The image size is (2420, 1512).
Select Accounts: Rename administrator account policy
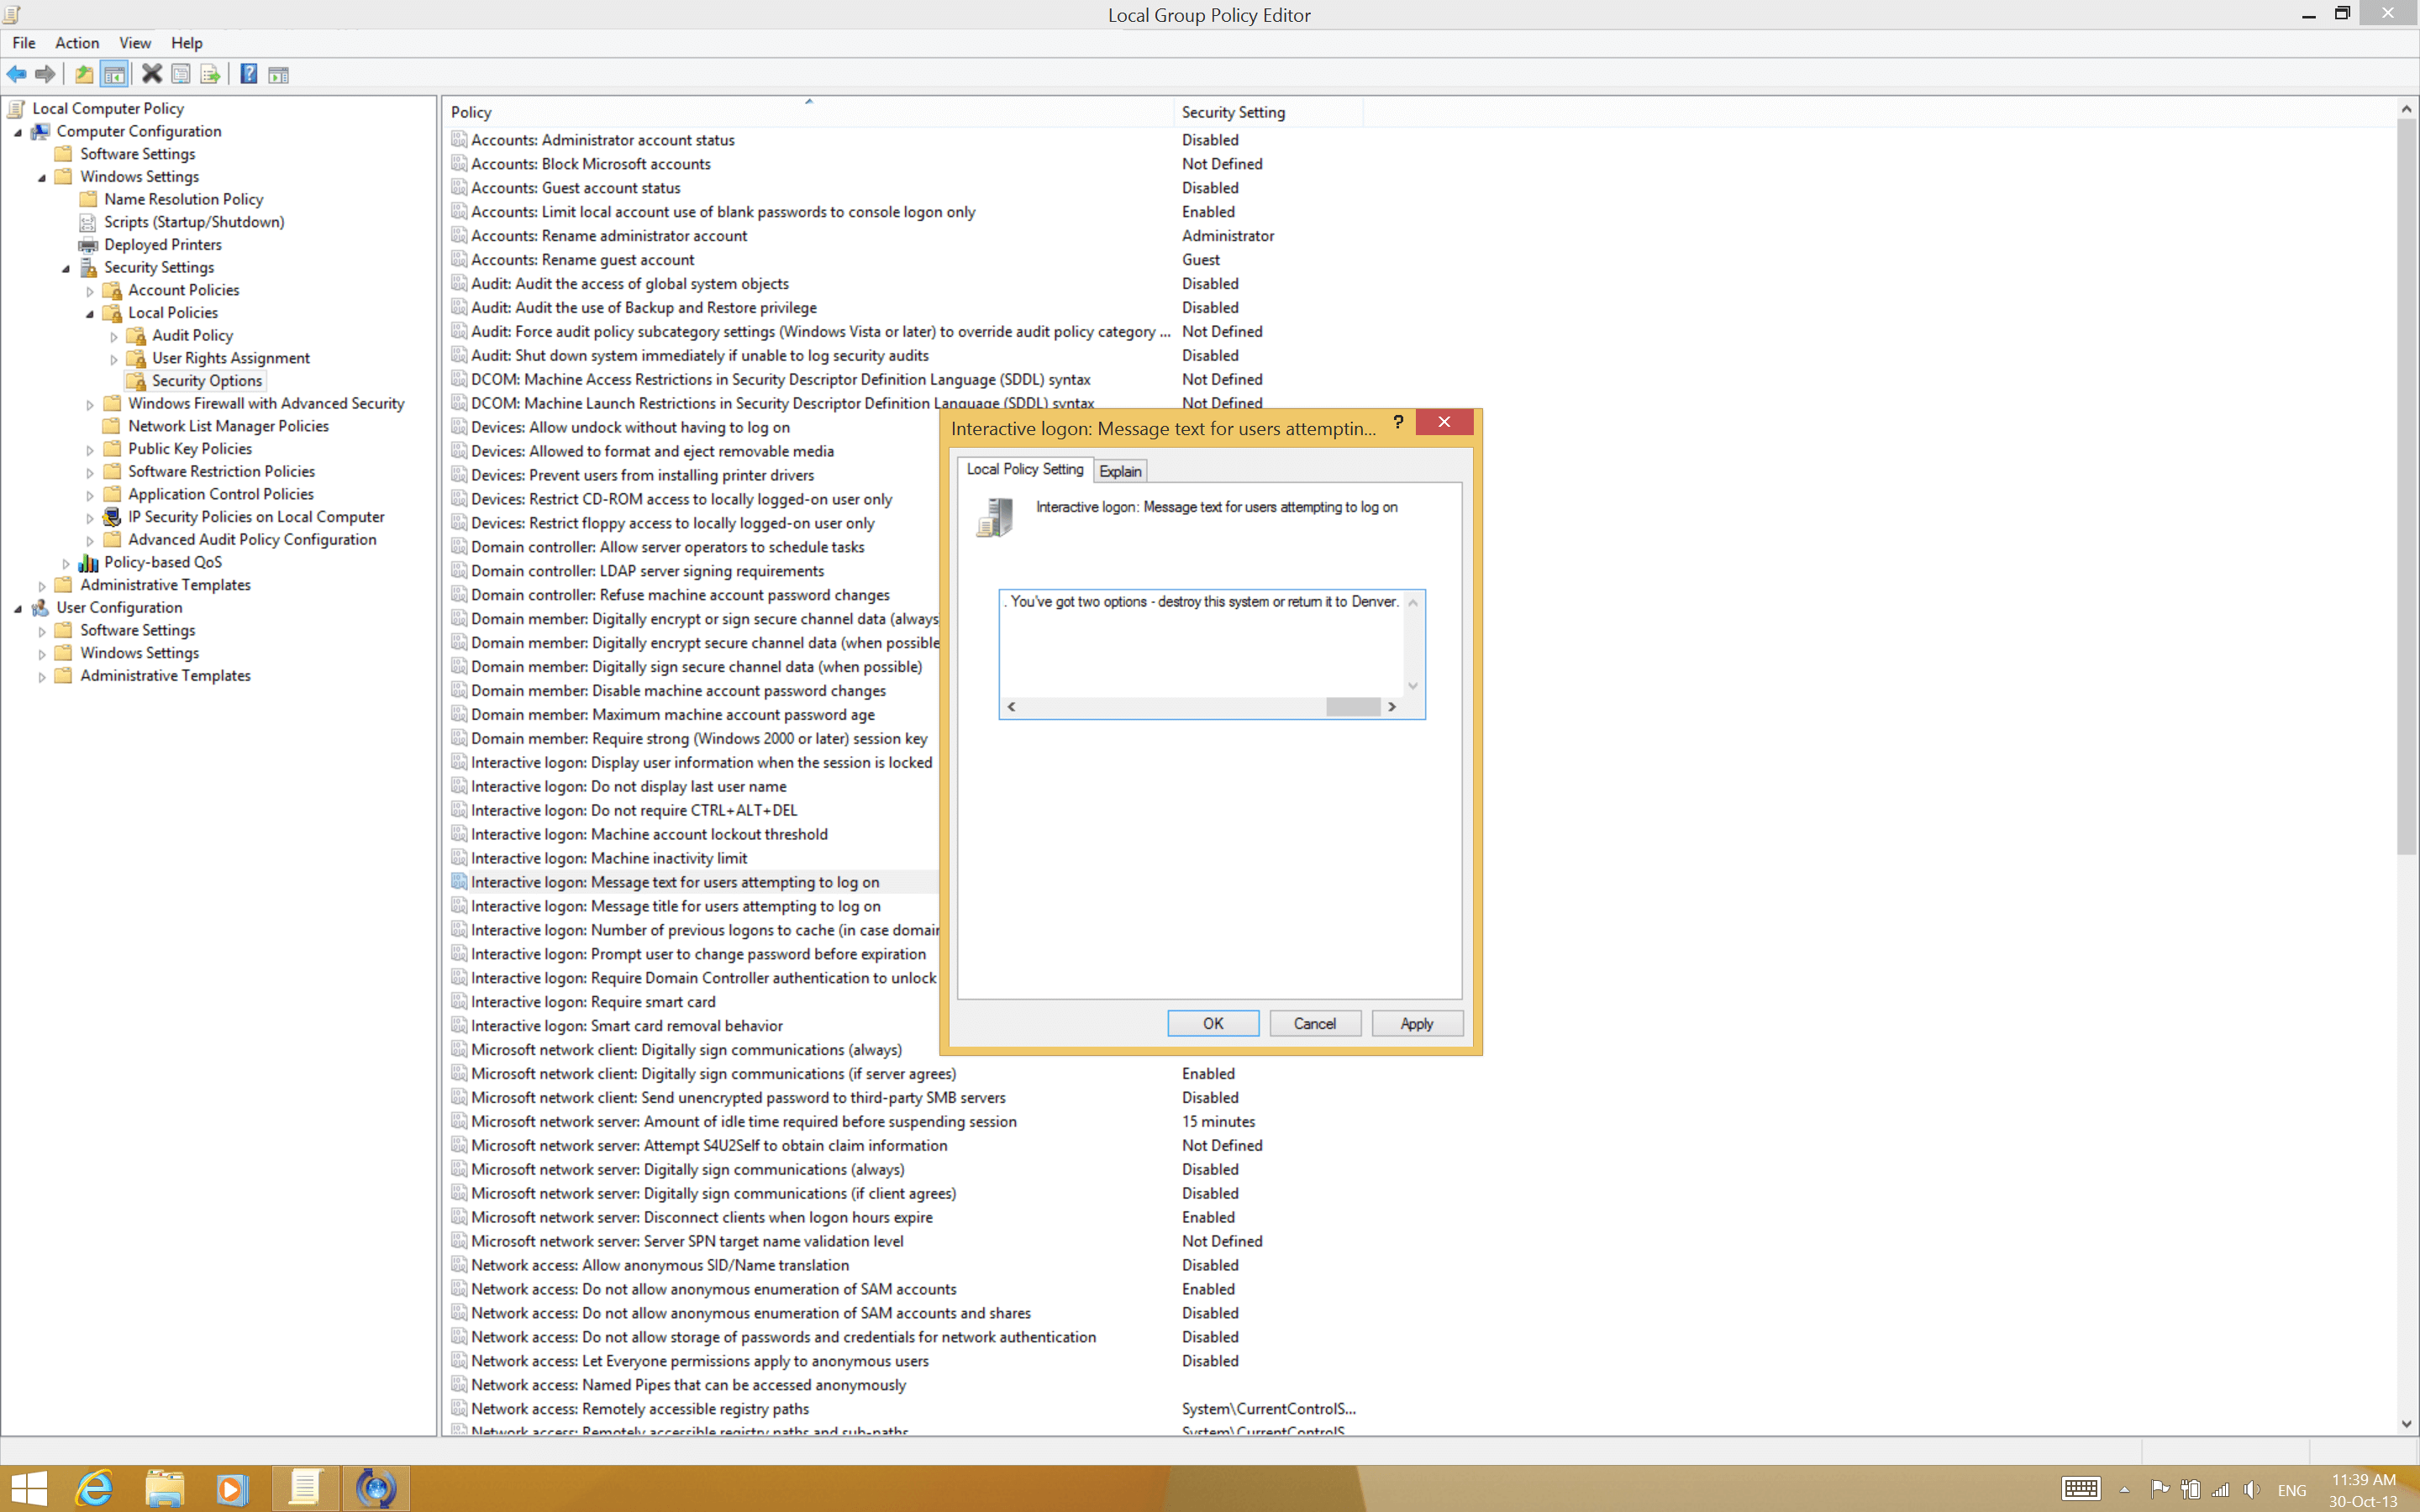(609, 236)
